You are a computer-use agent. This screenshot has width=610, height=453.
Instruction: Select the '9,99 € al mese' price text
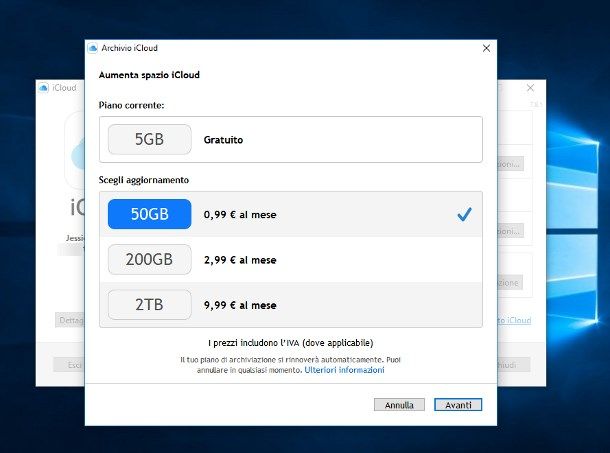pos(240,305)
